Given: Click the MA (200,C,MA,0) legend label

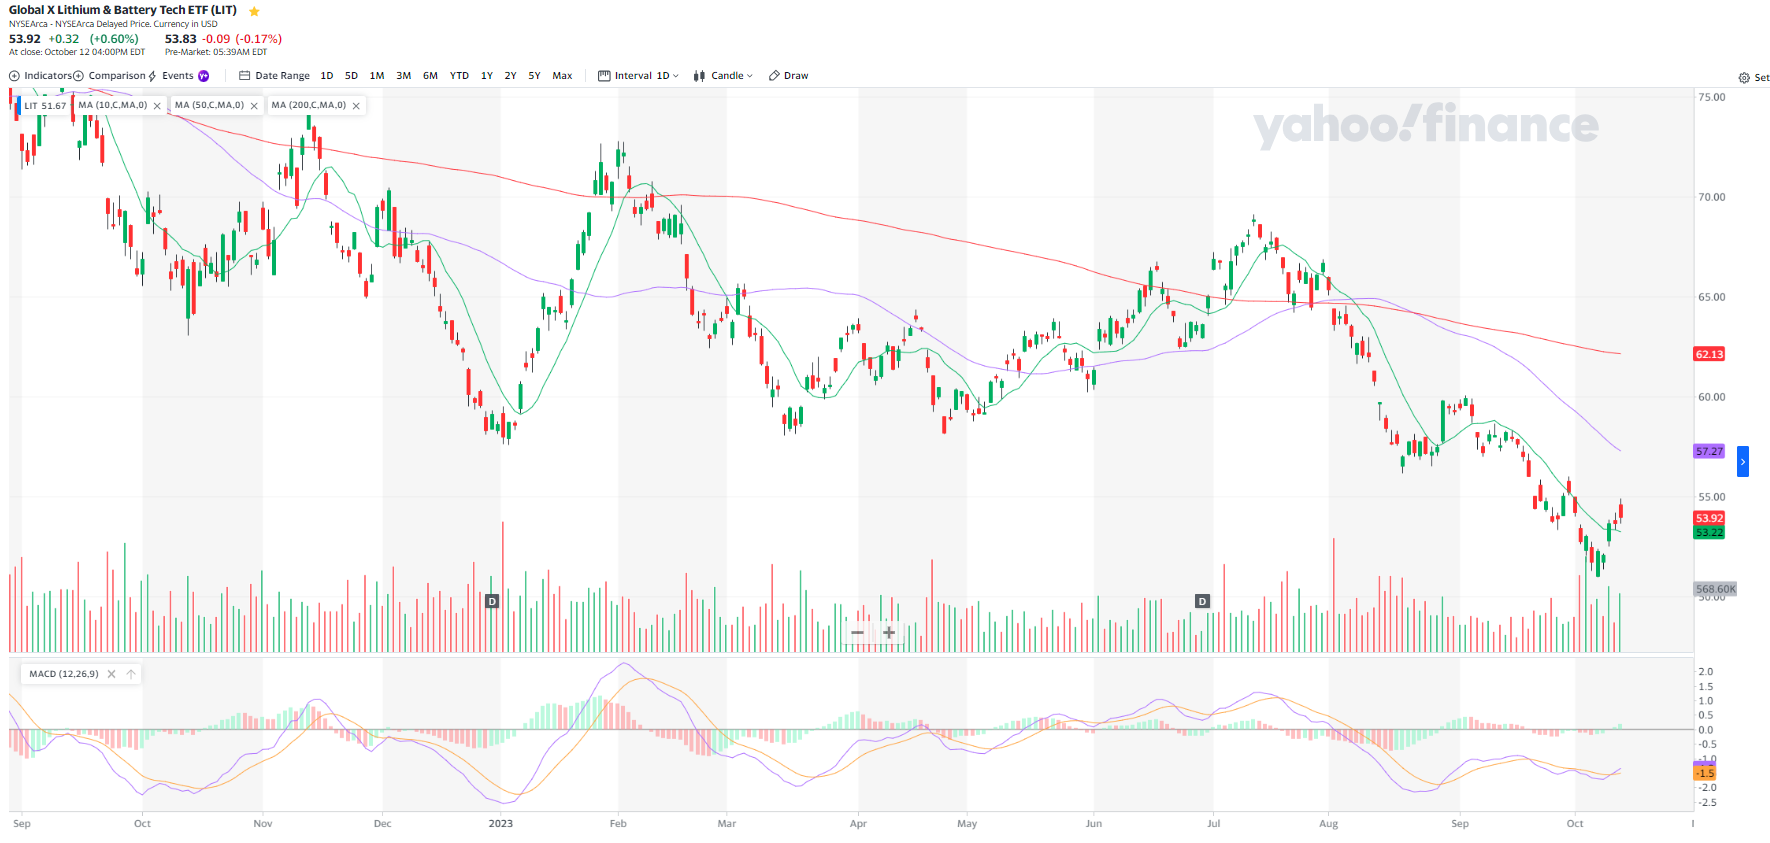Looking at the screenshot, I should [309, 105].
